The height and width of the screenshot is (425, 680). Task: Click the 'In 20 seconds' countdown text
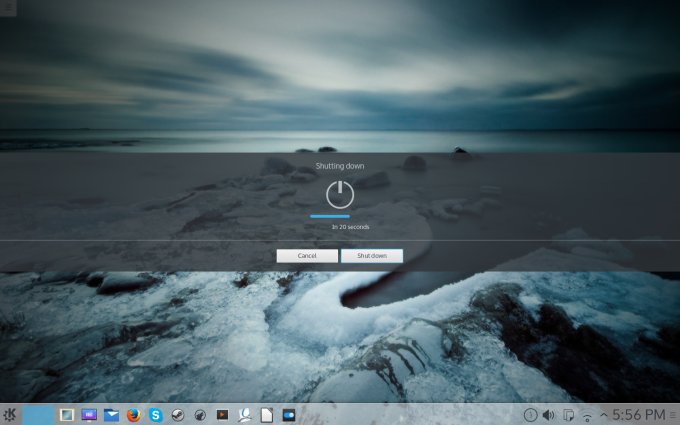tap(350, 227)
